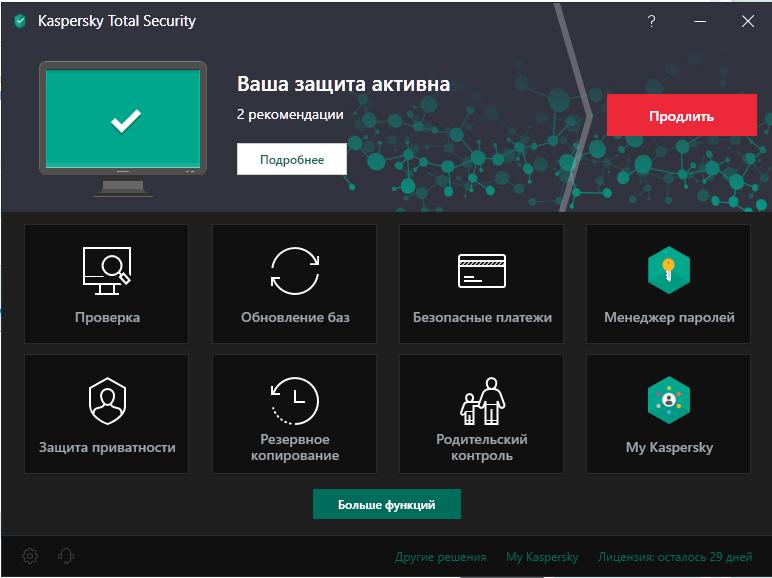The image size is (772, 578).
Task: Click the Больше функций button
Action: [386, 504]
